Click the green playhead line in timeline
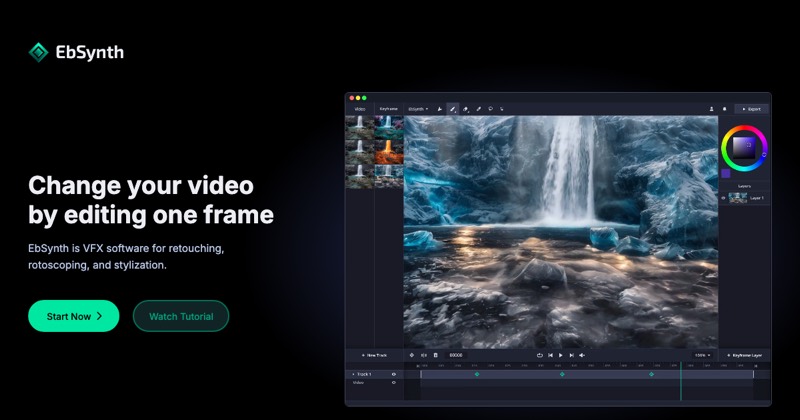The width and height of the screenshot is (800, 420). coord(681,381)
